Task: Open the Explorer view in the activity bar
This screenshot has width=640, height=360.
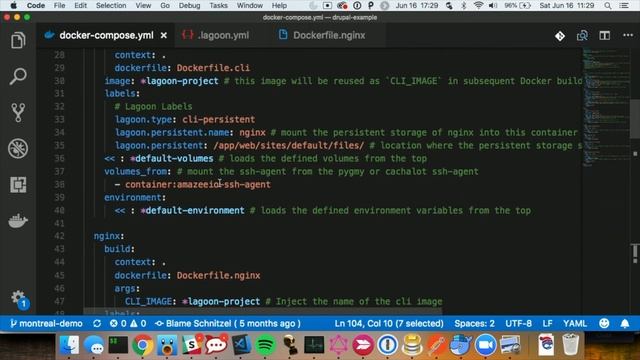Action: pos(18,40)
